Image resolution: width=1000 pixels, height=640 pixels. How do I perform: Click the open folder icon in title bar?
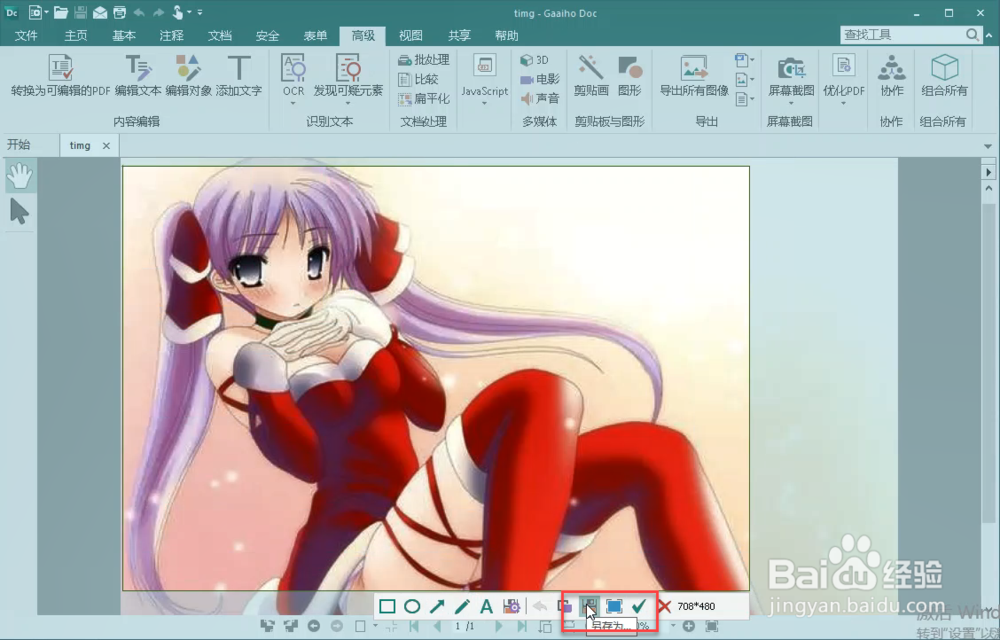[61, 12]
